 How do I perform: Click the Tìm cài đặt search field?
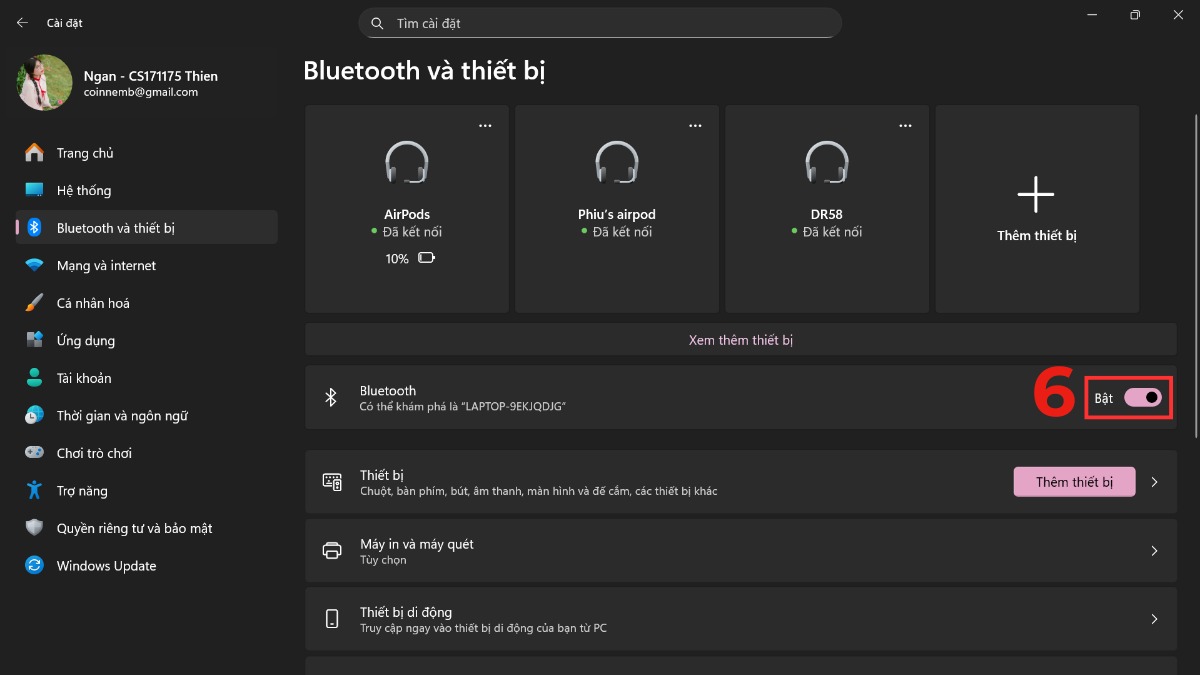(x=600, y=22)
